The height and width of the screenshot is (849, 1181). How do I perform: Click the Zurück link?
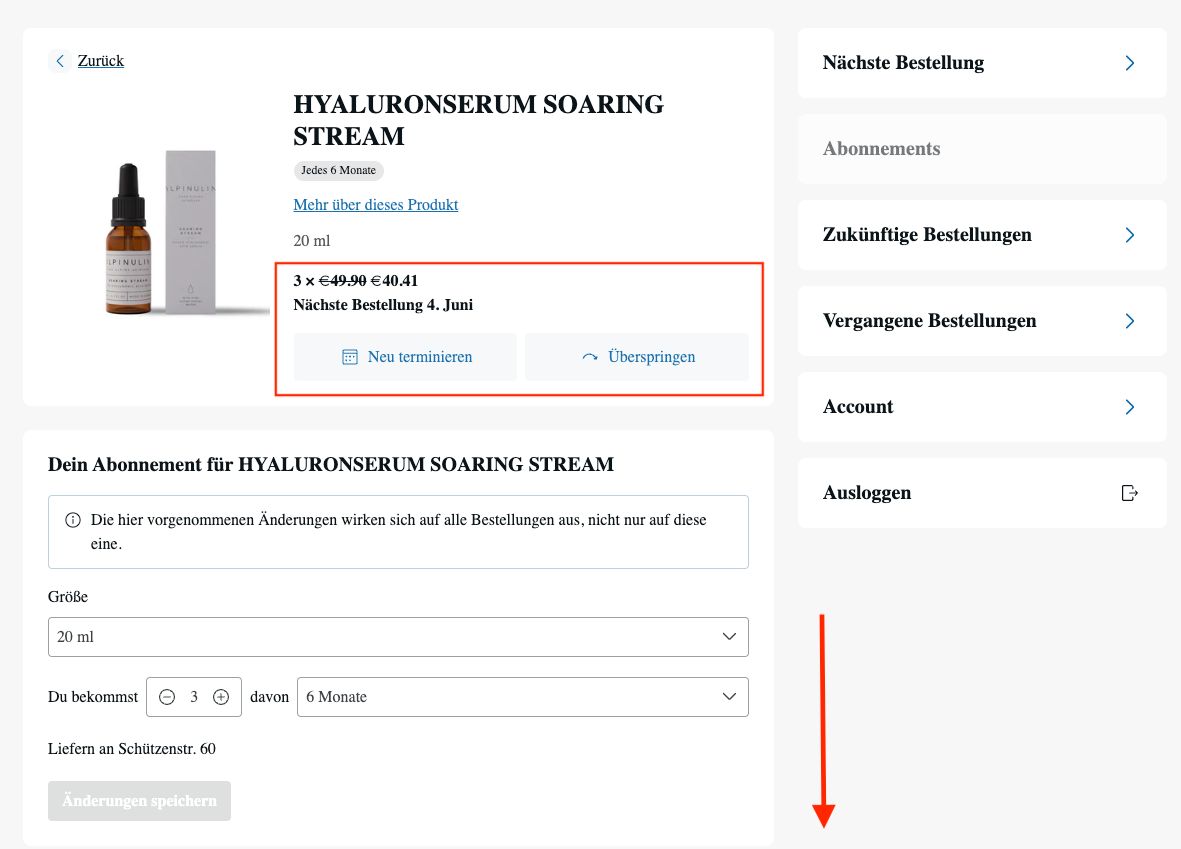(100, 61)
